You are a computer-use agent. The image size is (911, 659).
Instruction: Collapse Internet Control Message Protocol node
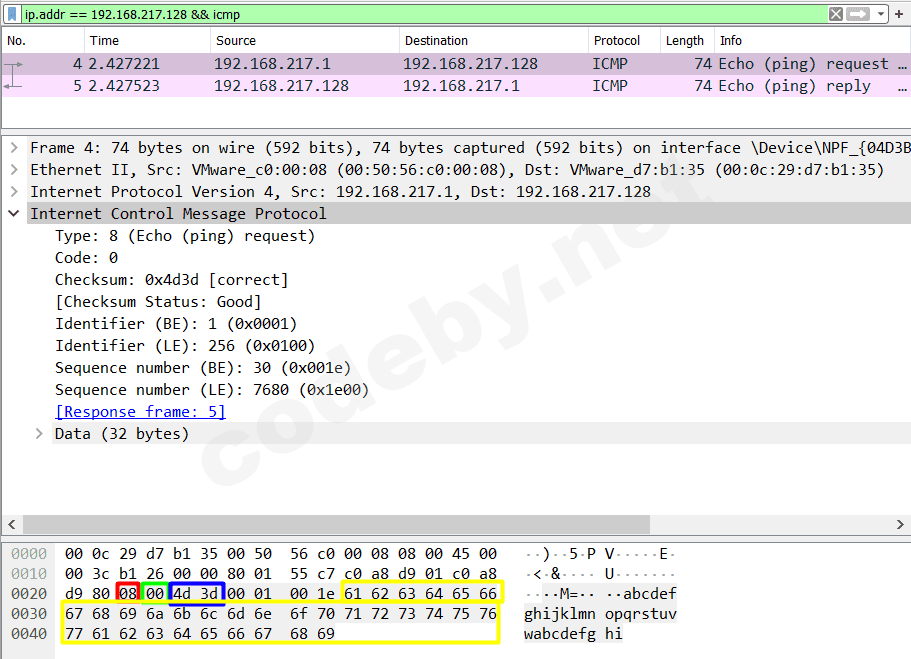[x=15, y=214]
